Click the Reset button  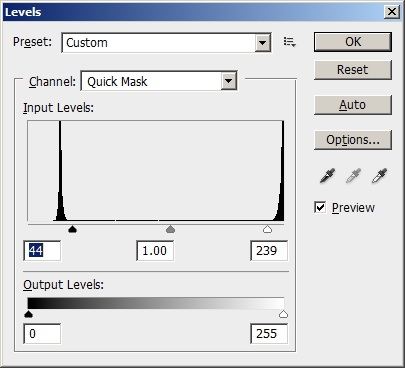point(353,70)
